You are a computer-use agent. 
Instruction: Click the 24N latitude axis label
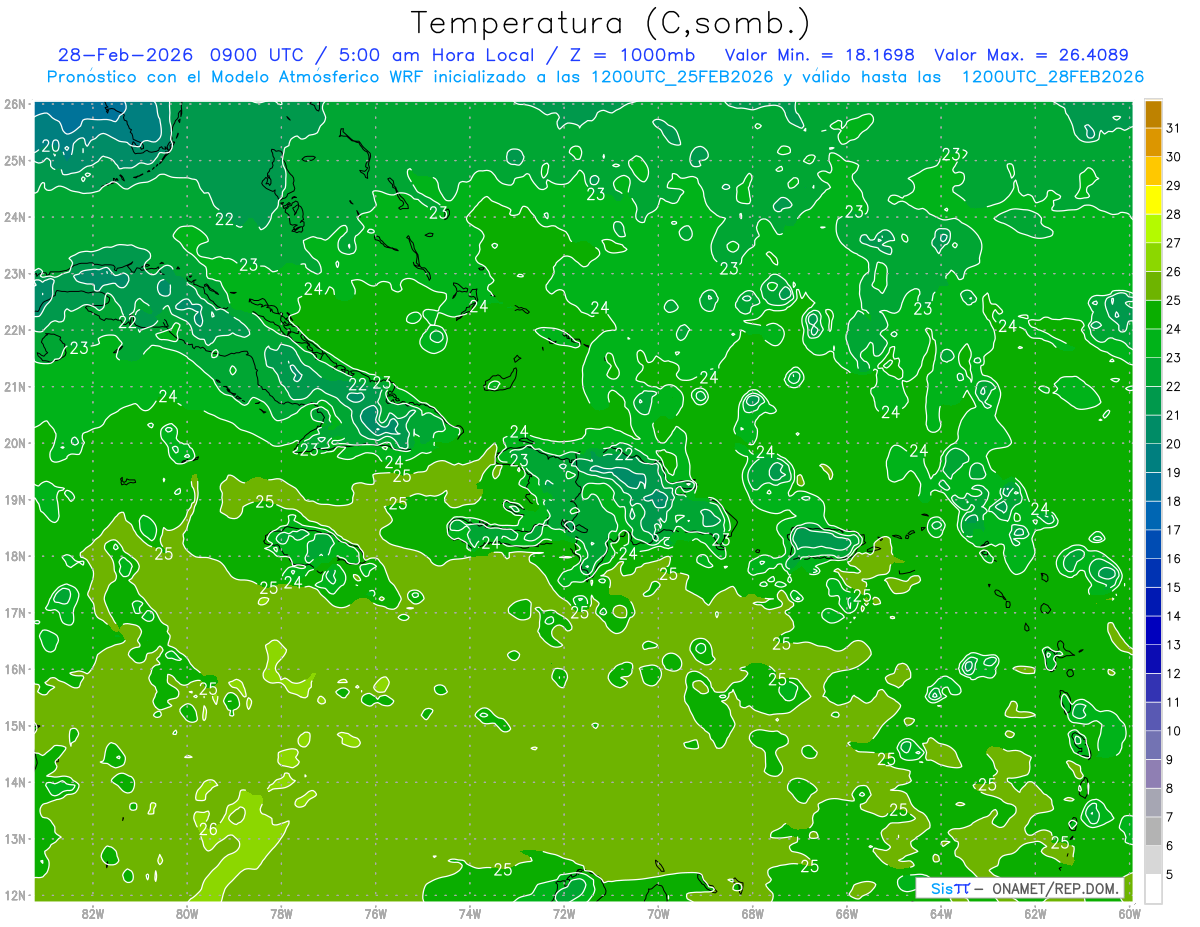pyautogui.click(x=14, y=217)
